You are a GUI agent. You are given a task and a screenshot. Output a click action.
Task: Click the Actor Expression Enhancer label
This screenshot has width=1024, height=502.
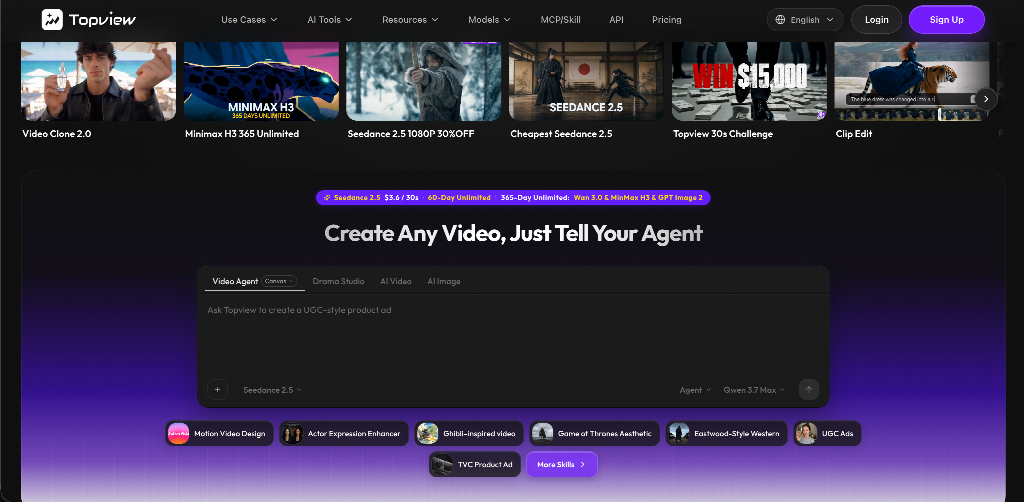354,433
